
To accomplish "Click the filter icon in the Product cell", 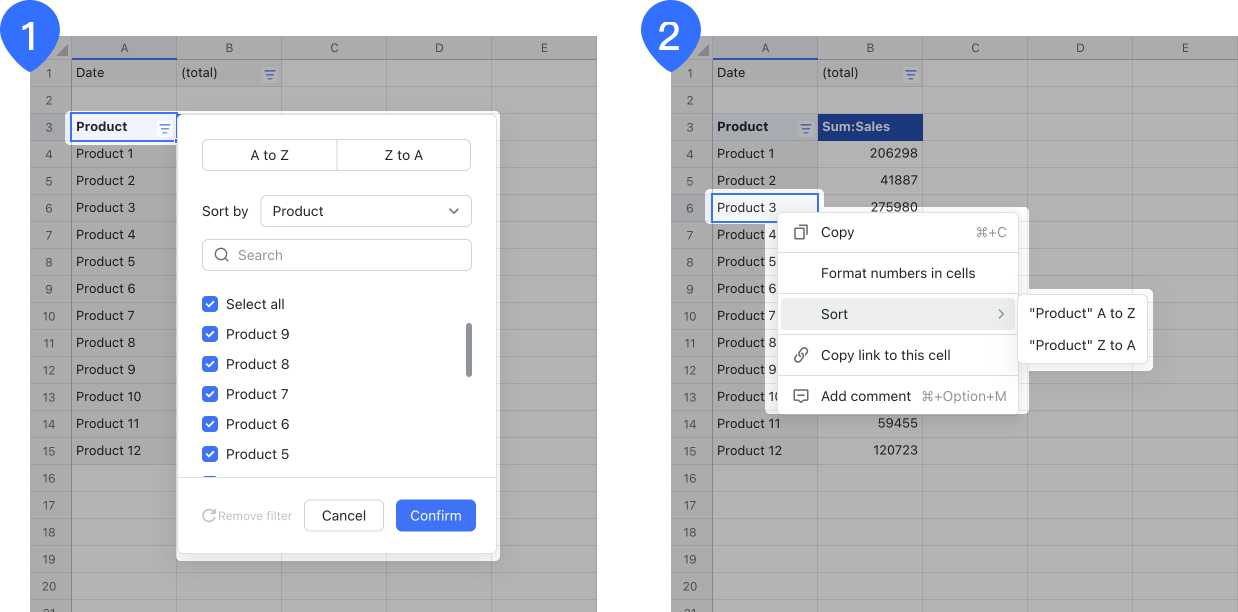I will coord(166,127).
